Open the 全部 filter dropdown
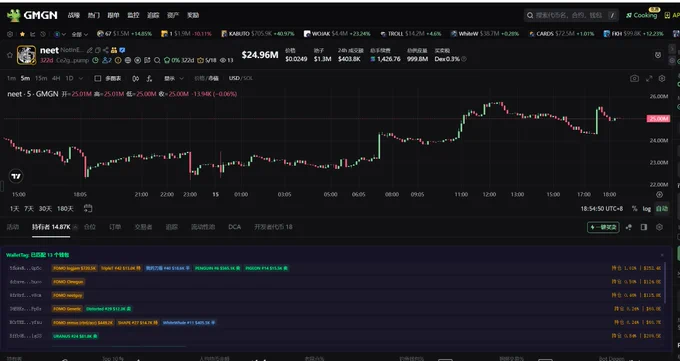 tap(79, 34)
